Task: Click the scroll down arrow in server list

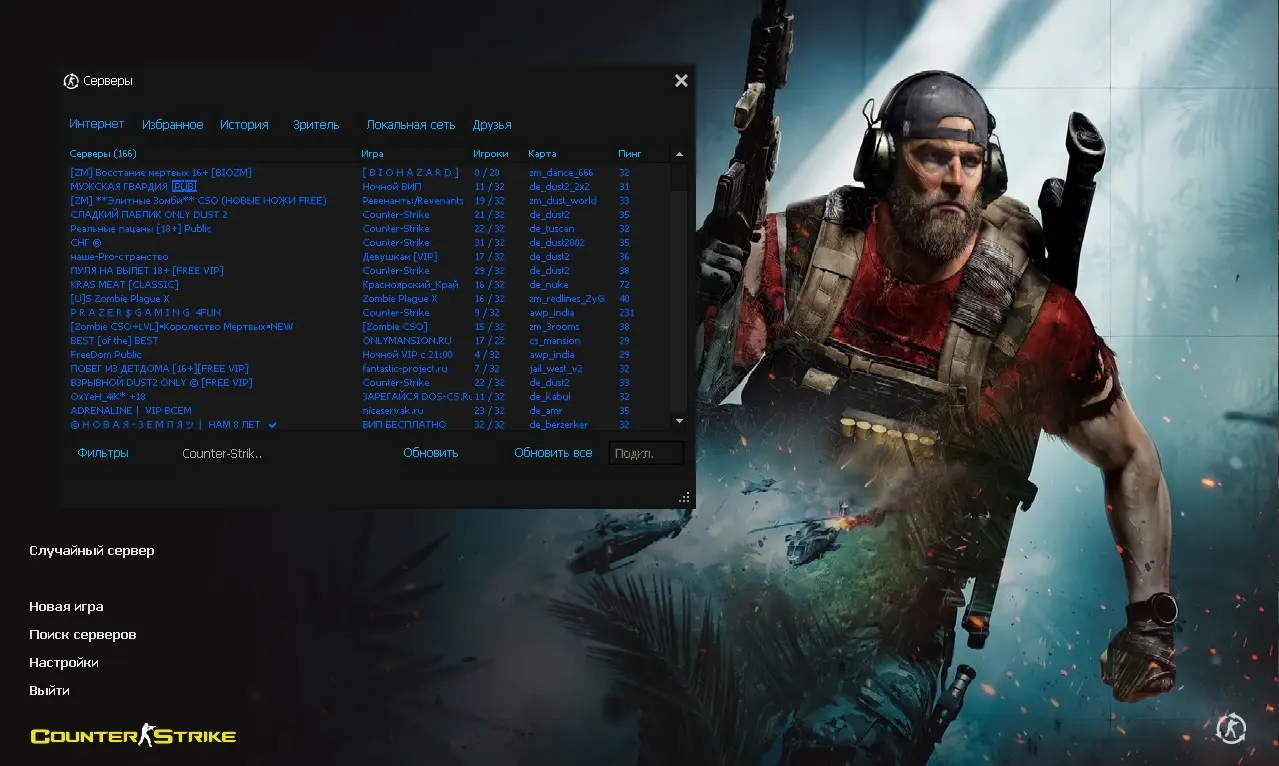Action: tap(680, 422)
